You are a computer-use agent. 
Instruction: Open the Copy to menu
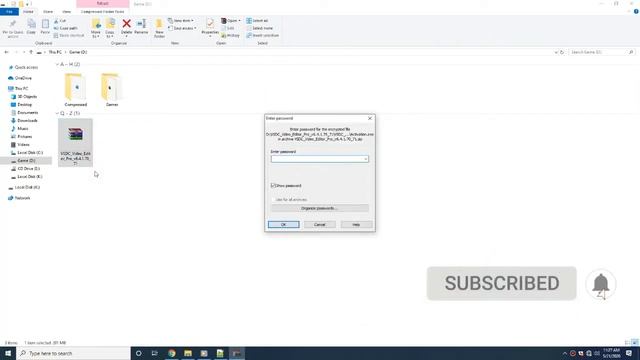click(x=110, y=29)
